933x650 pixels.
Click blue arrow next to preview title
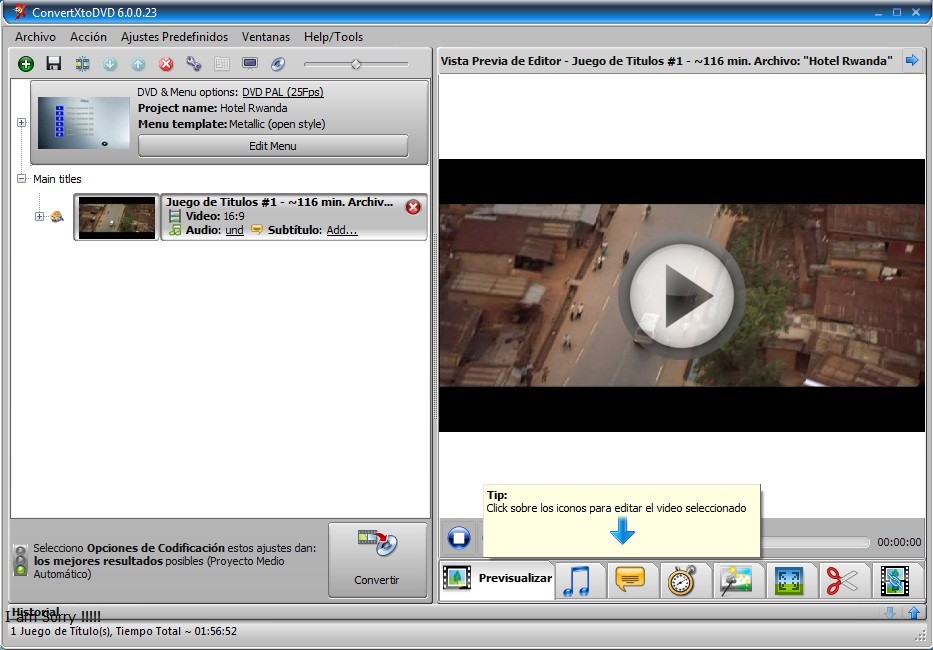coord(912,60)
